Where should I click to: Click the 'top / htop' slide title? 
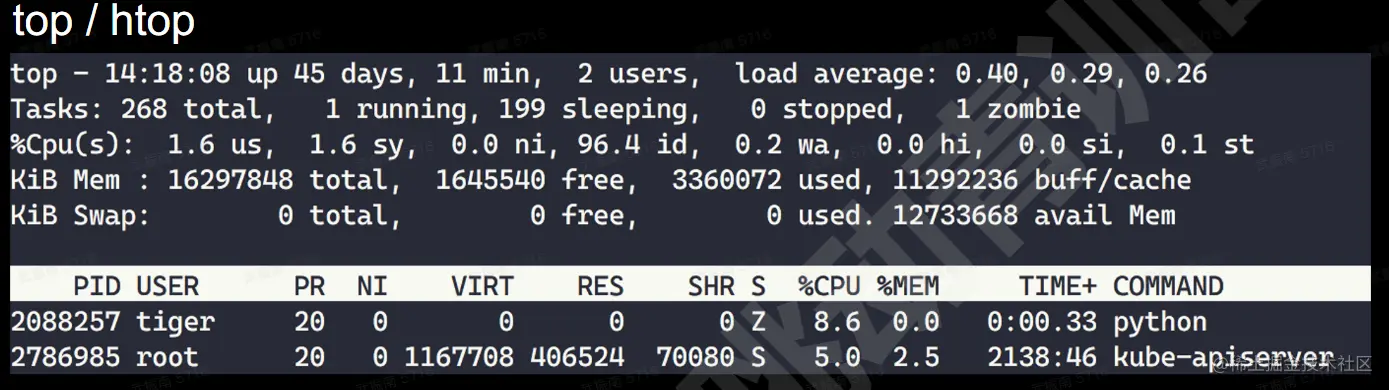(103, 22)
